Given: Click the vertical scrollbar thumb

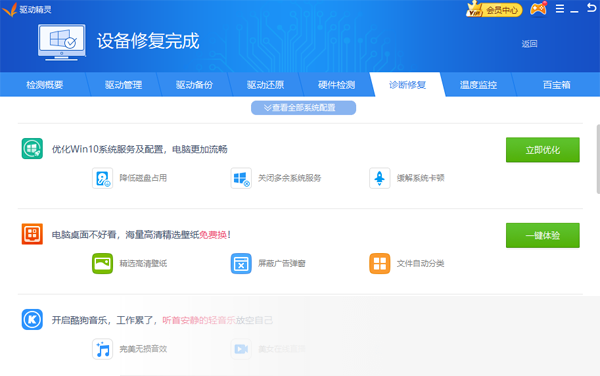Looking at the screenshot, I should pos(598,159).
